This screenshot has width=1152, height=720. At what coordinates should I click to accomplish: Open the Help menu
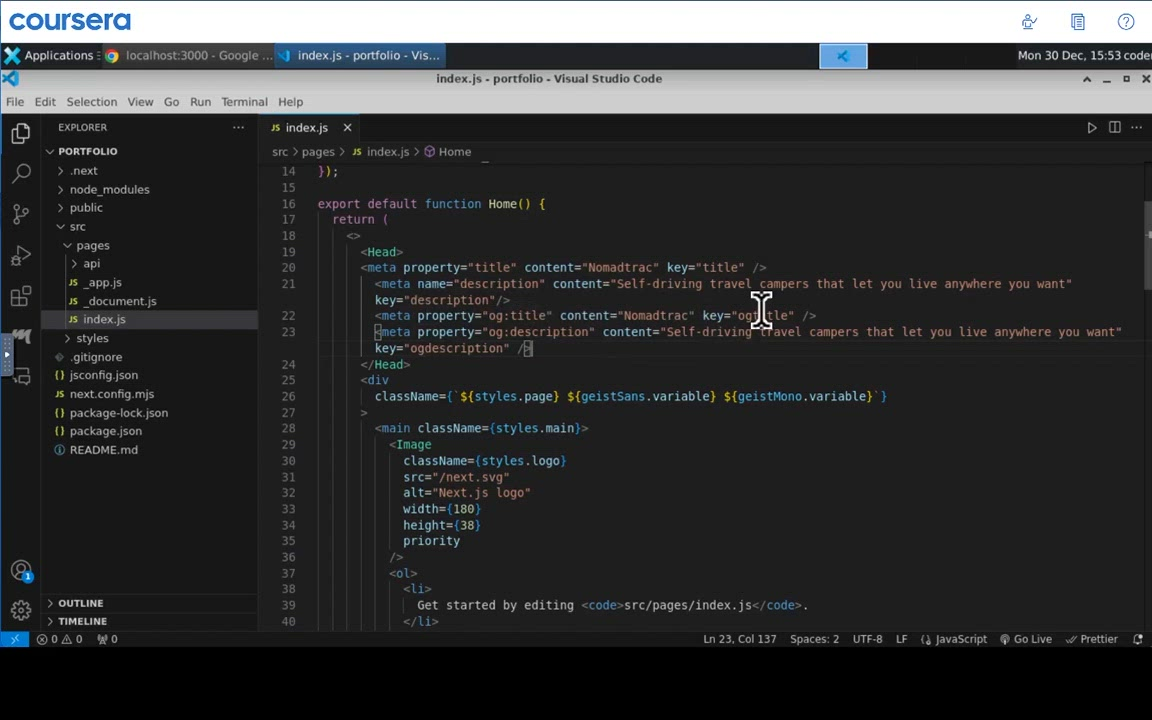(x=290, y=101)
